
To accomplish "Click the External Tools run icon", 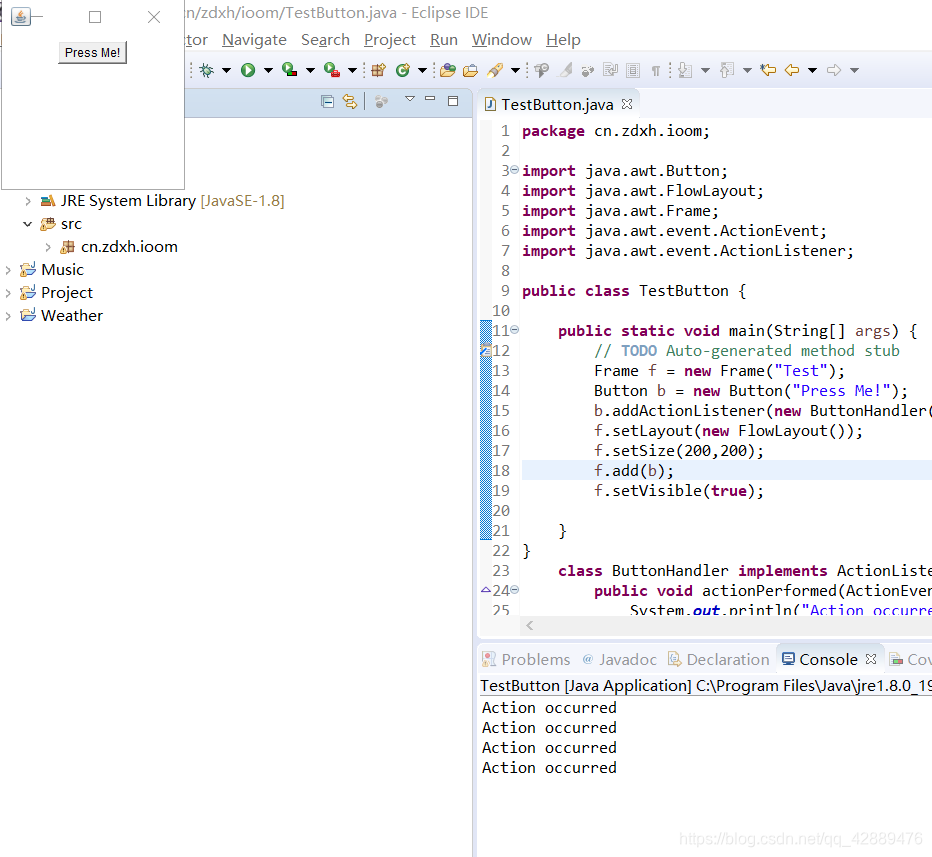I will 332,70.
